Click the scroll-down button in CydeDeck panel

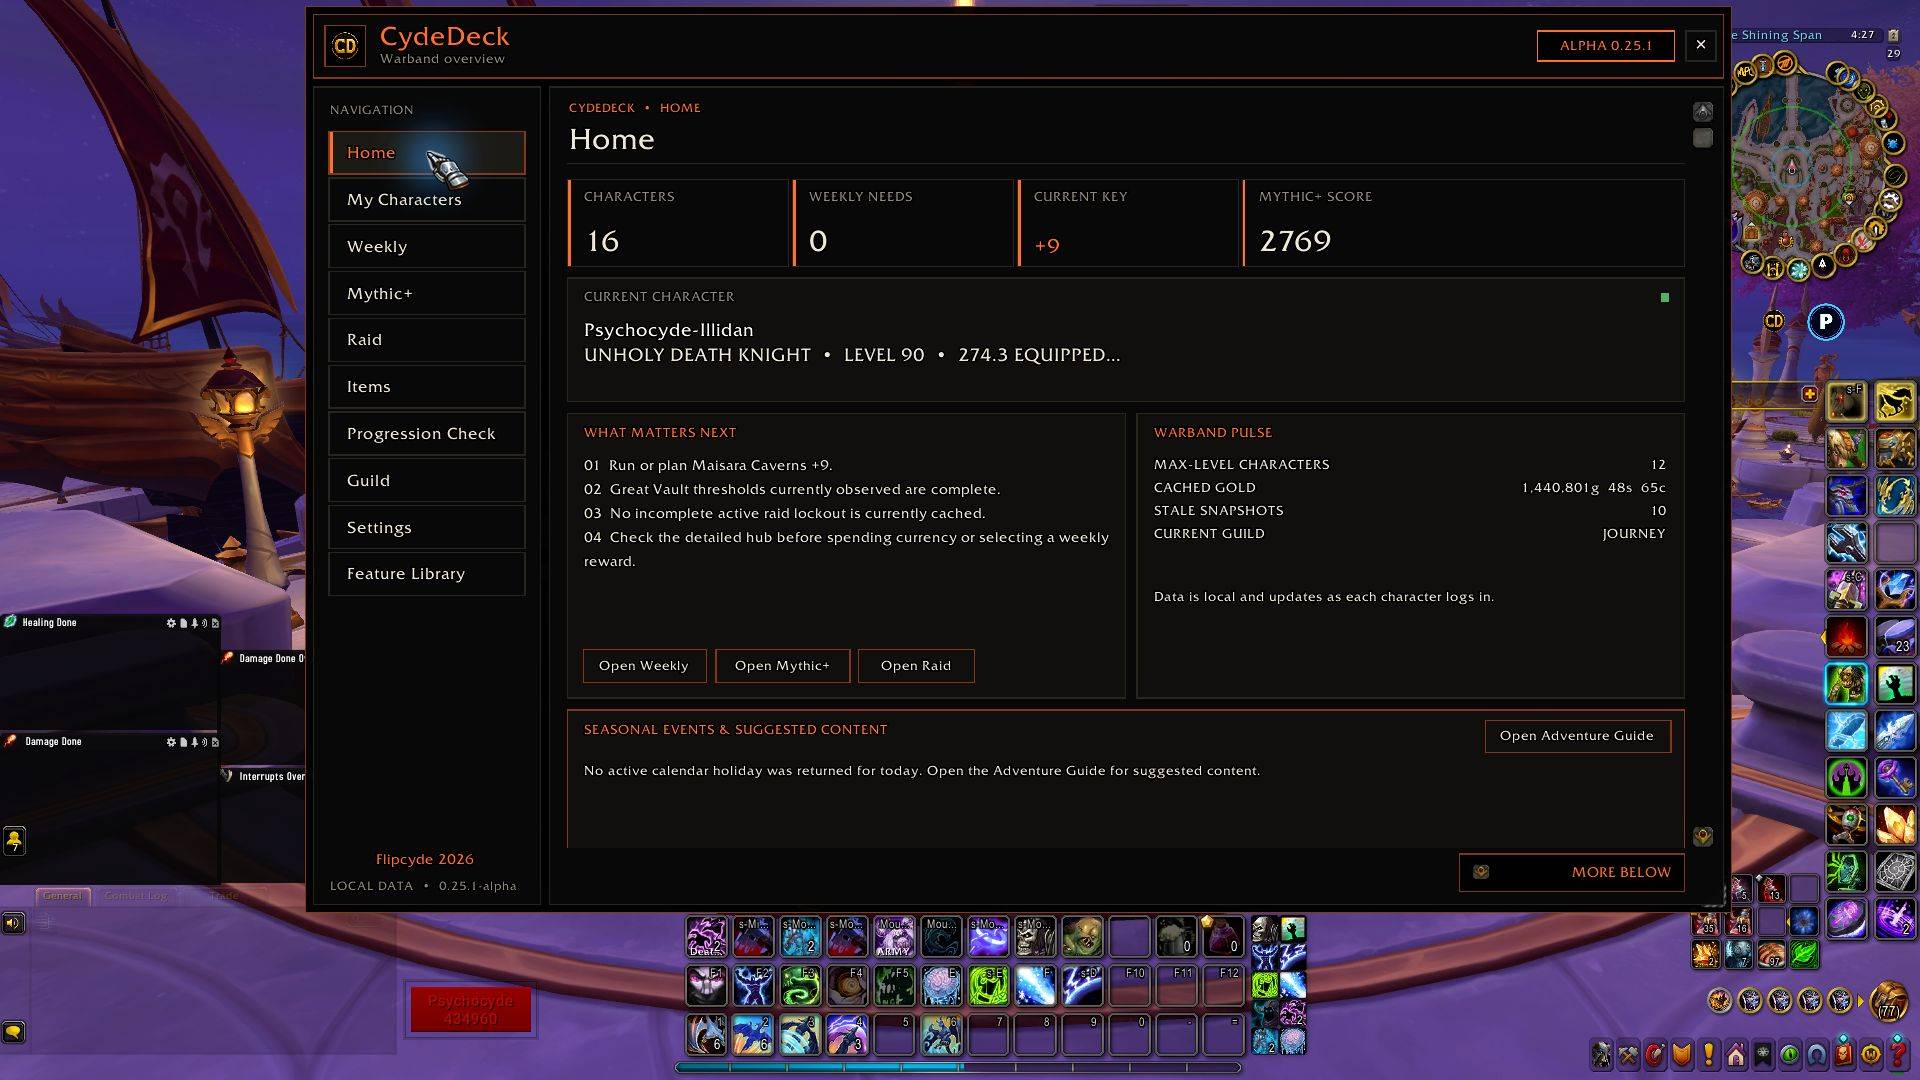tap(1703, 836)
